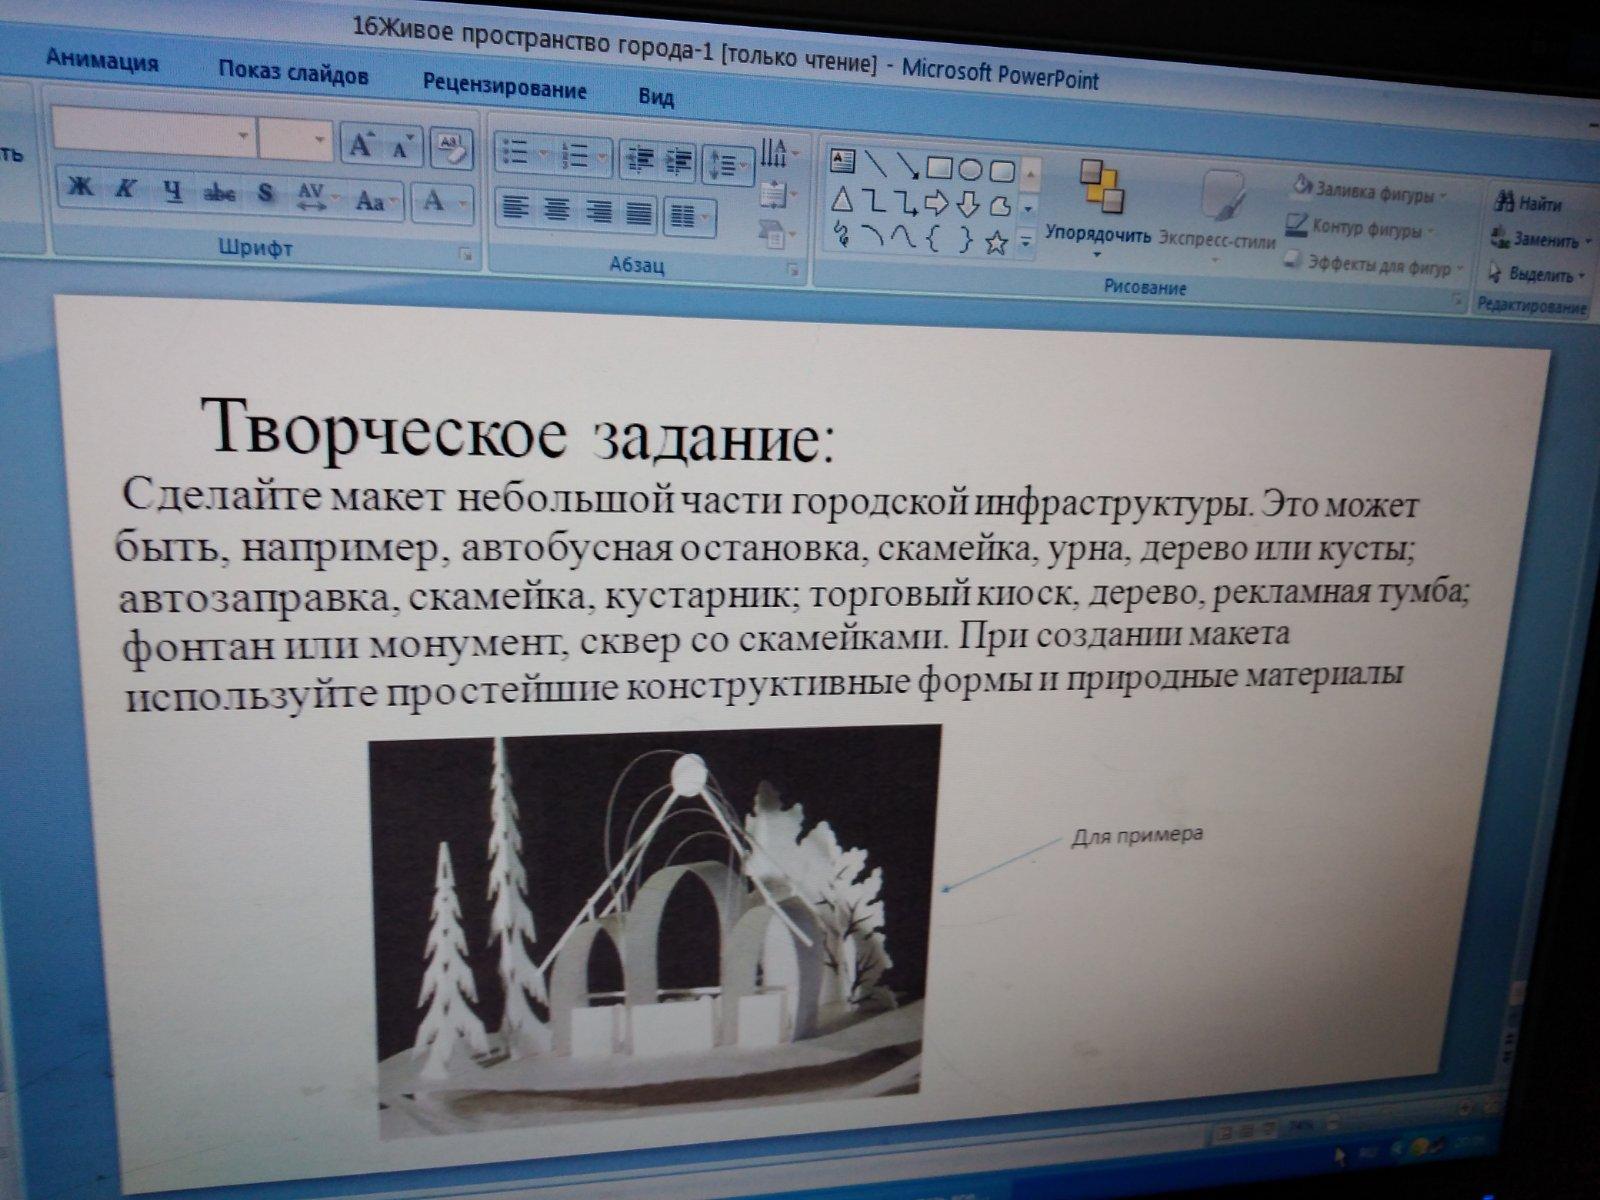1600x1200 pixels.
Task: Click the increase font size icon
Action: [x=361, y=146]
